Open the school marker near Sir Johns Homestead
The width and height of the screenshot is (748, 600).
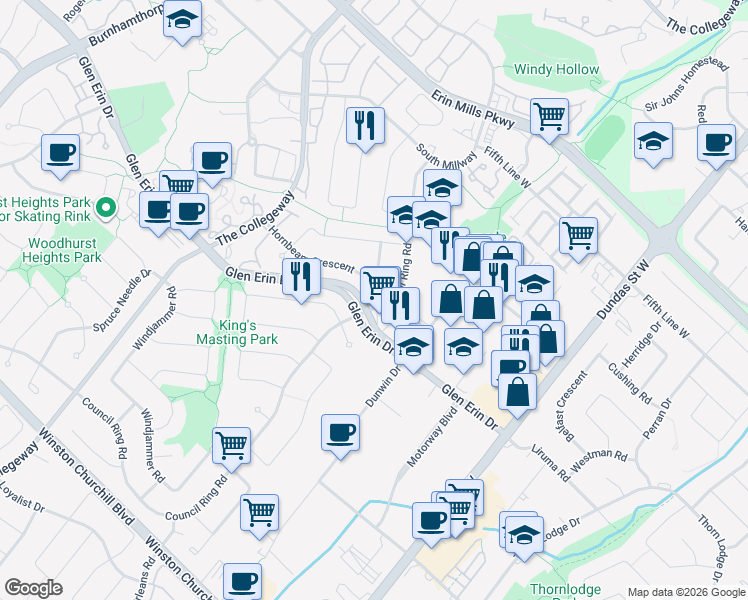653,142
